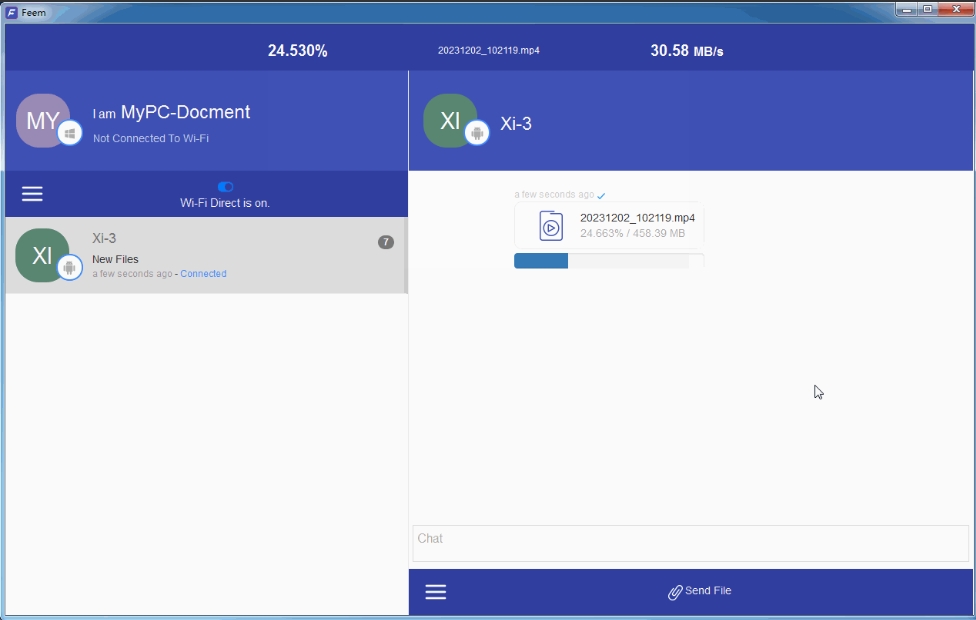Screen dimensions: 976x620
Task: Click the XI avatar in chat header
Action: [449, 120]
